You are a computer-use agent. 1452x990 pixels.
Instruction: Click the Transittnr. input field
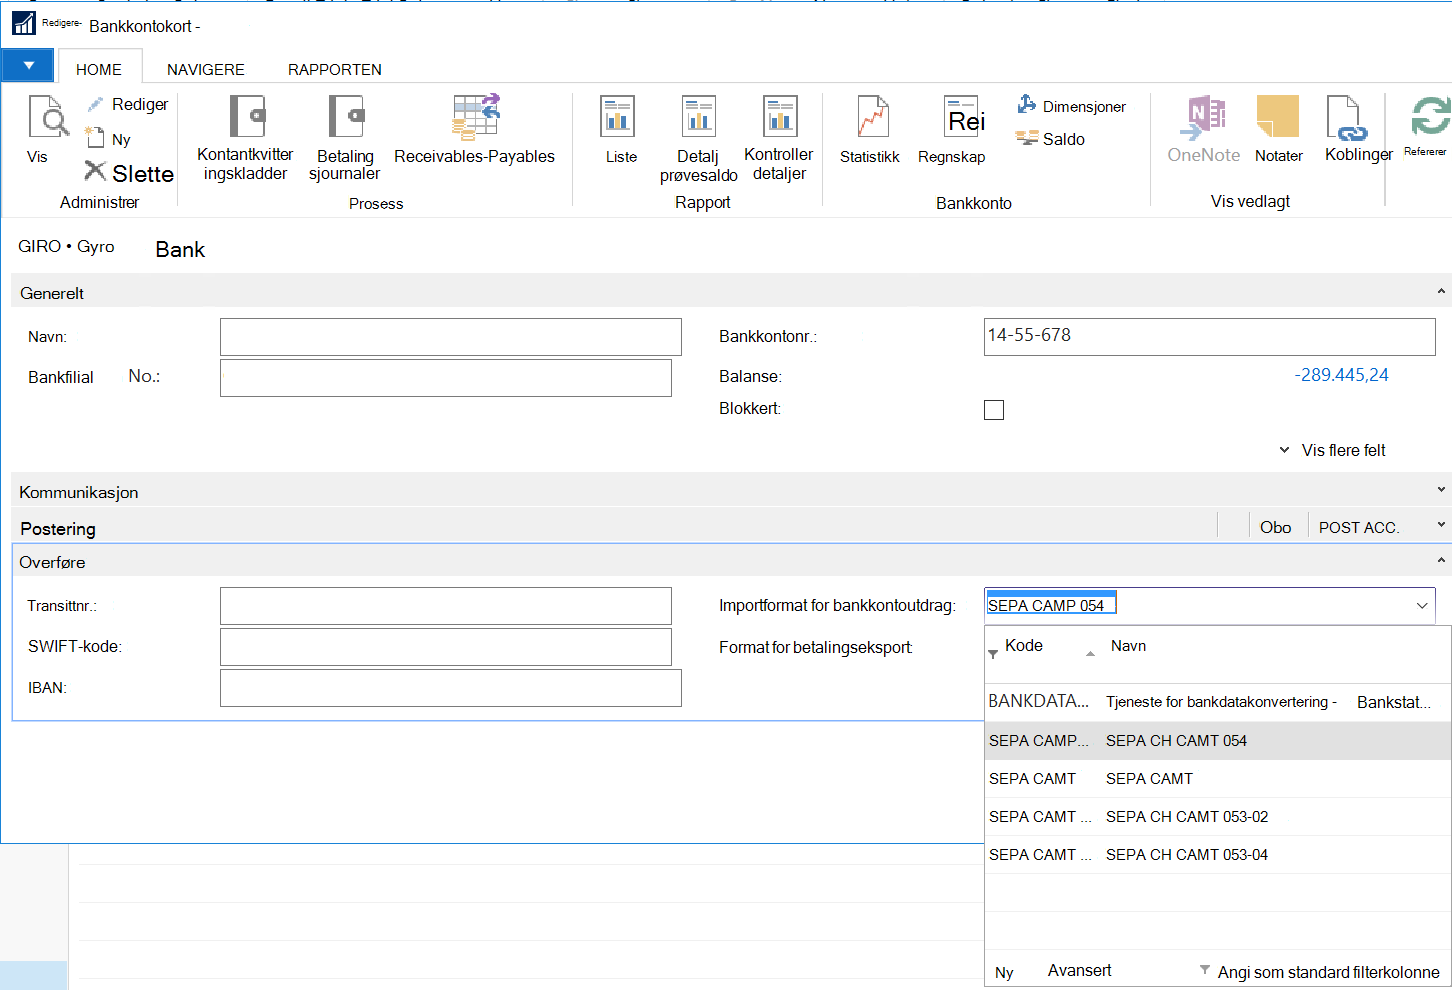[446, 606]
